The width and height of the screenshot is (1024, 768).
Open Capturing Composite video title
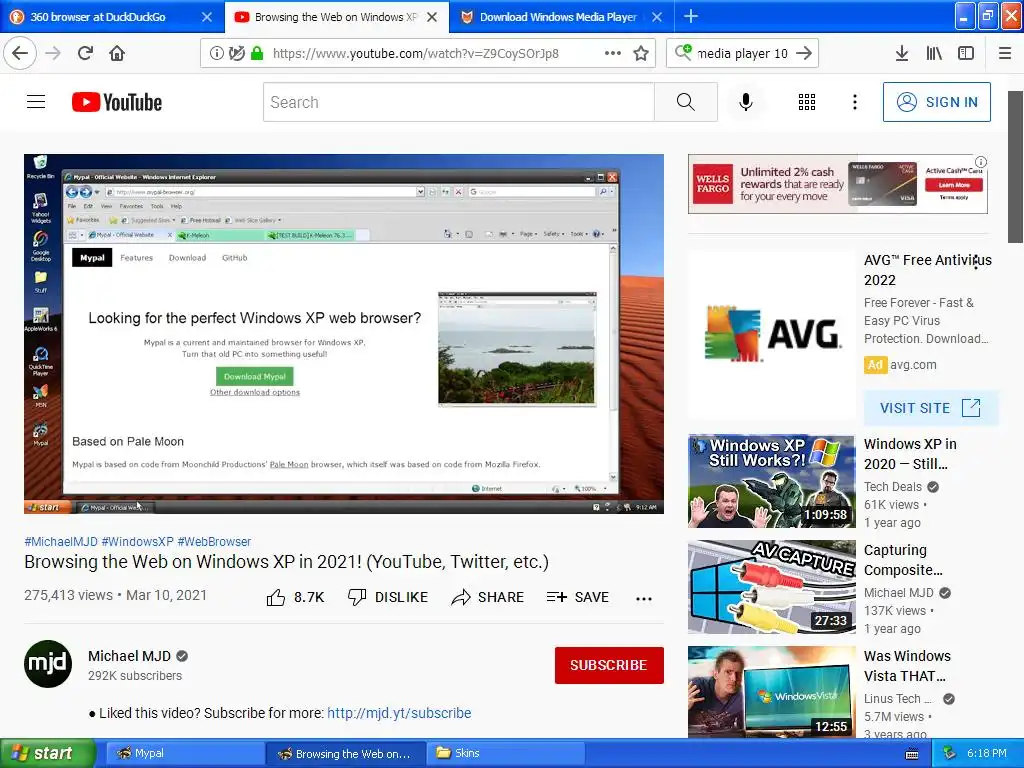click(x=903, y=560)
